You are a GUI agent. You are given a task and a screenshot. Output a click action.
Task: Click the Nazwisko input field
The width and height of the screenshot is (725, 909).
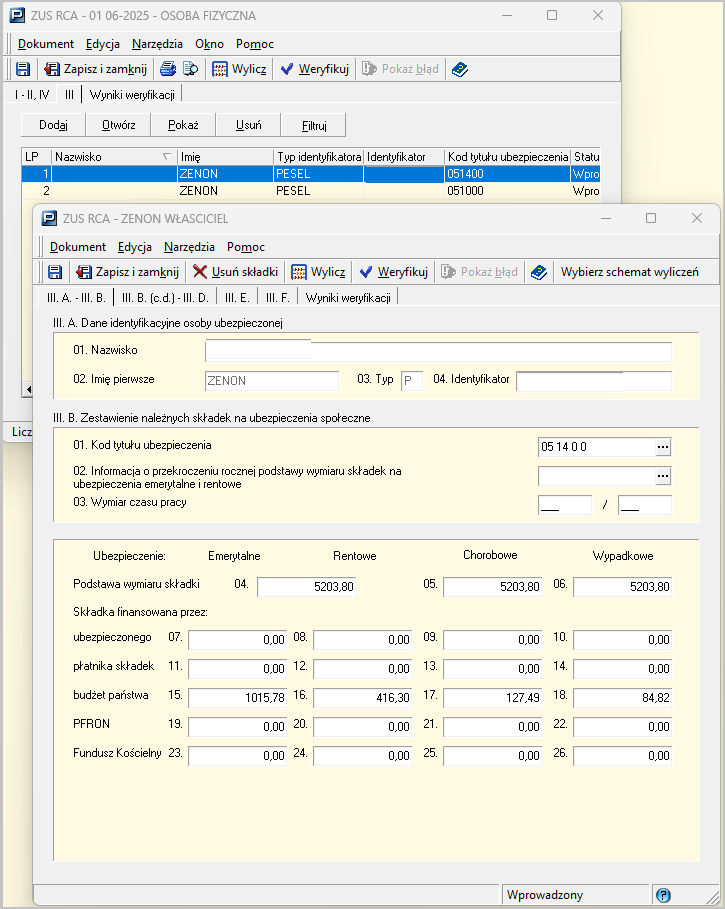(x=438, y=351)
